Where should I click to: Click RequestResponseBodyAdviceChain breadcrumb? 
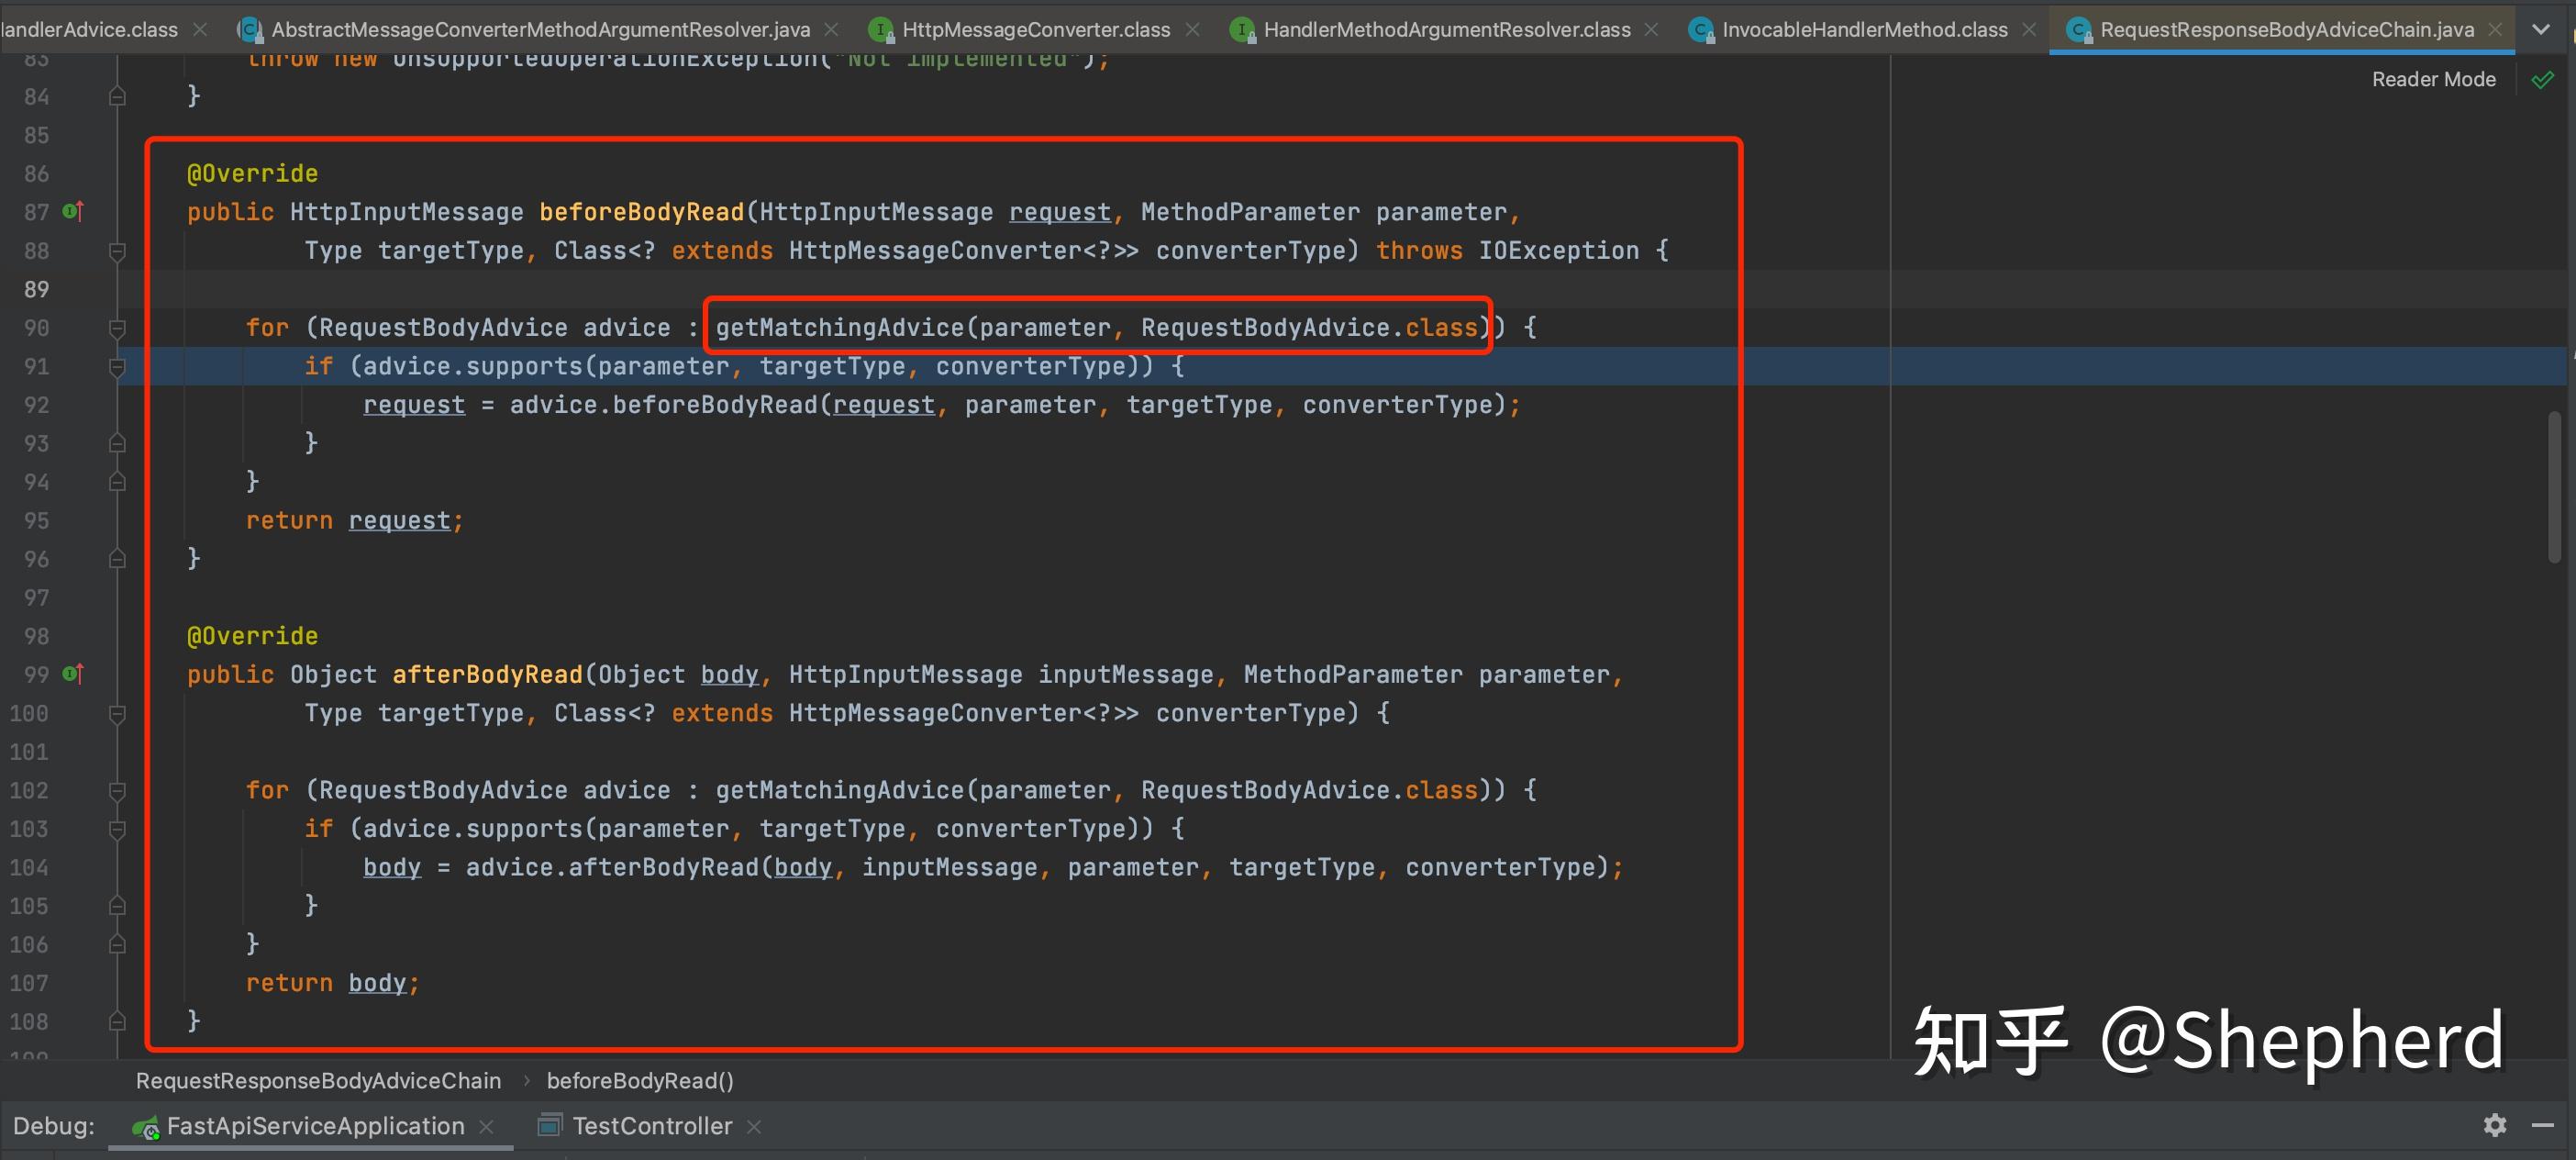[318, 1081]
